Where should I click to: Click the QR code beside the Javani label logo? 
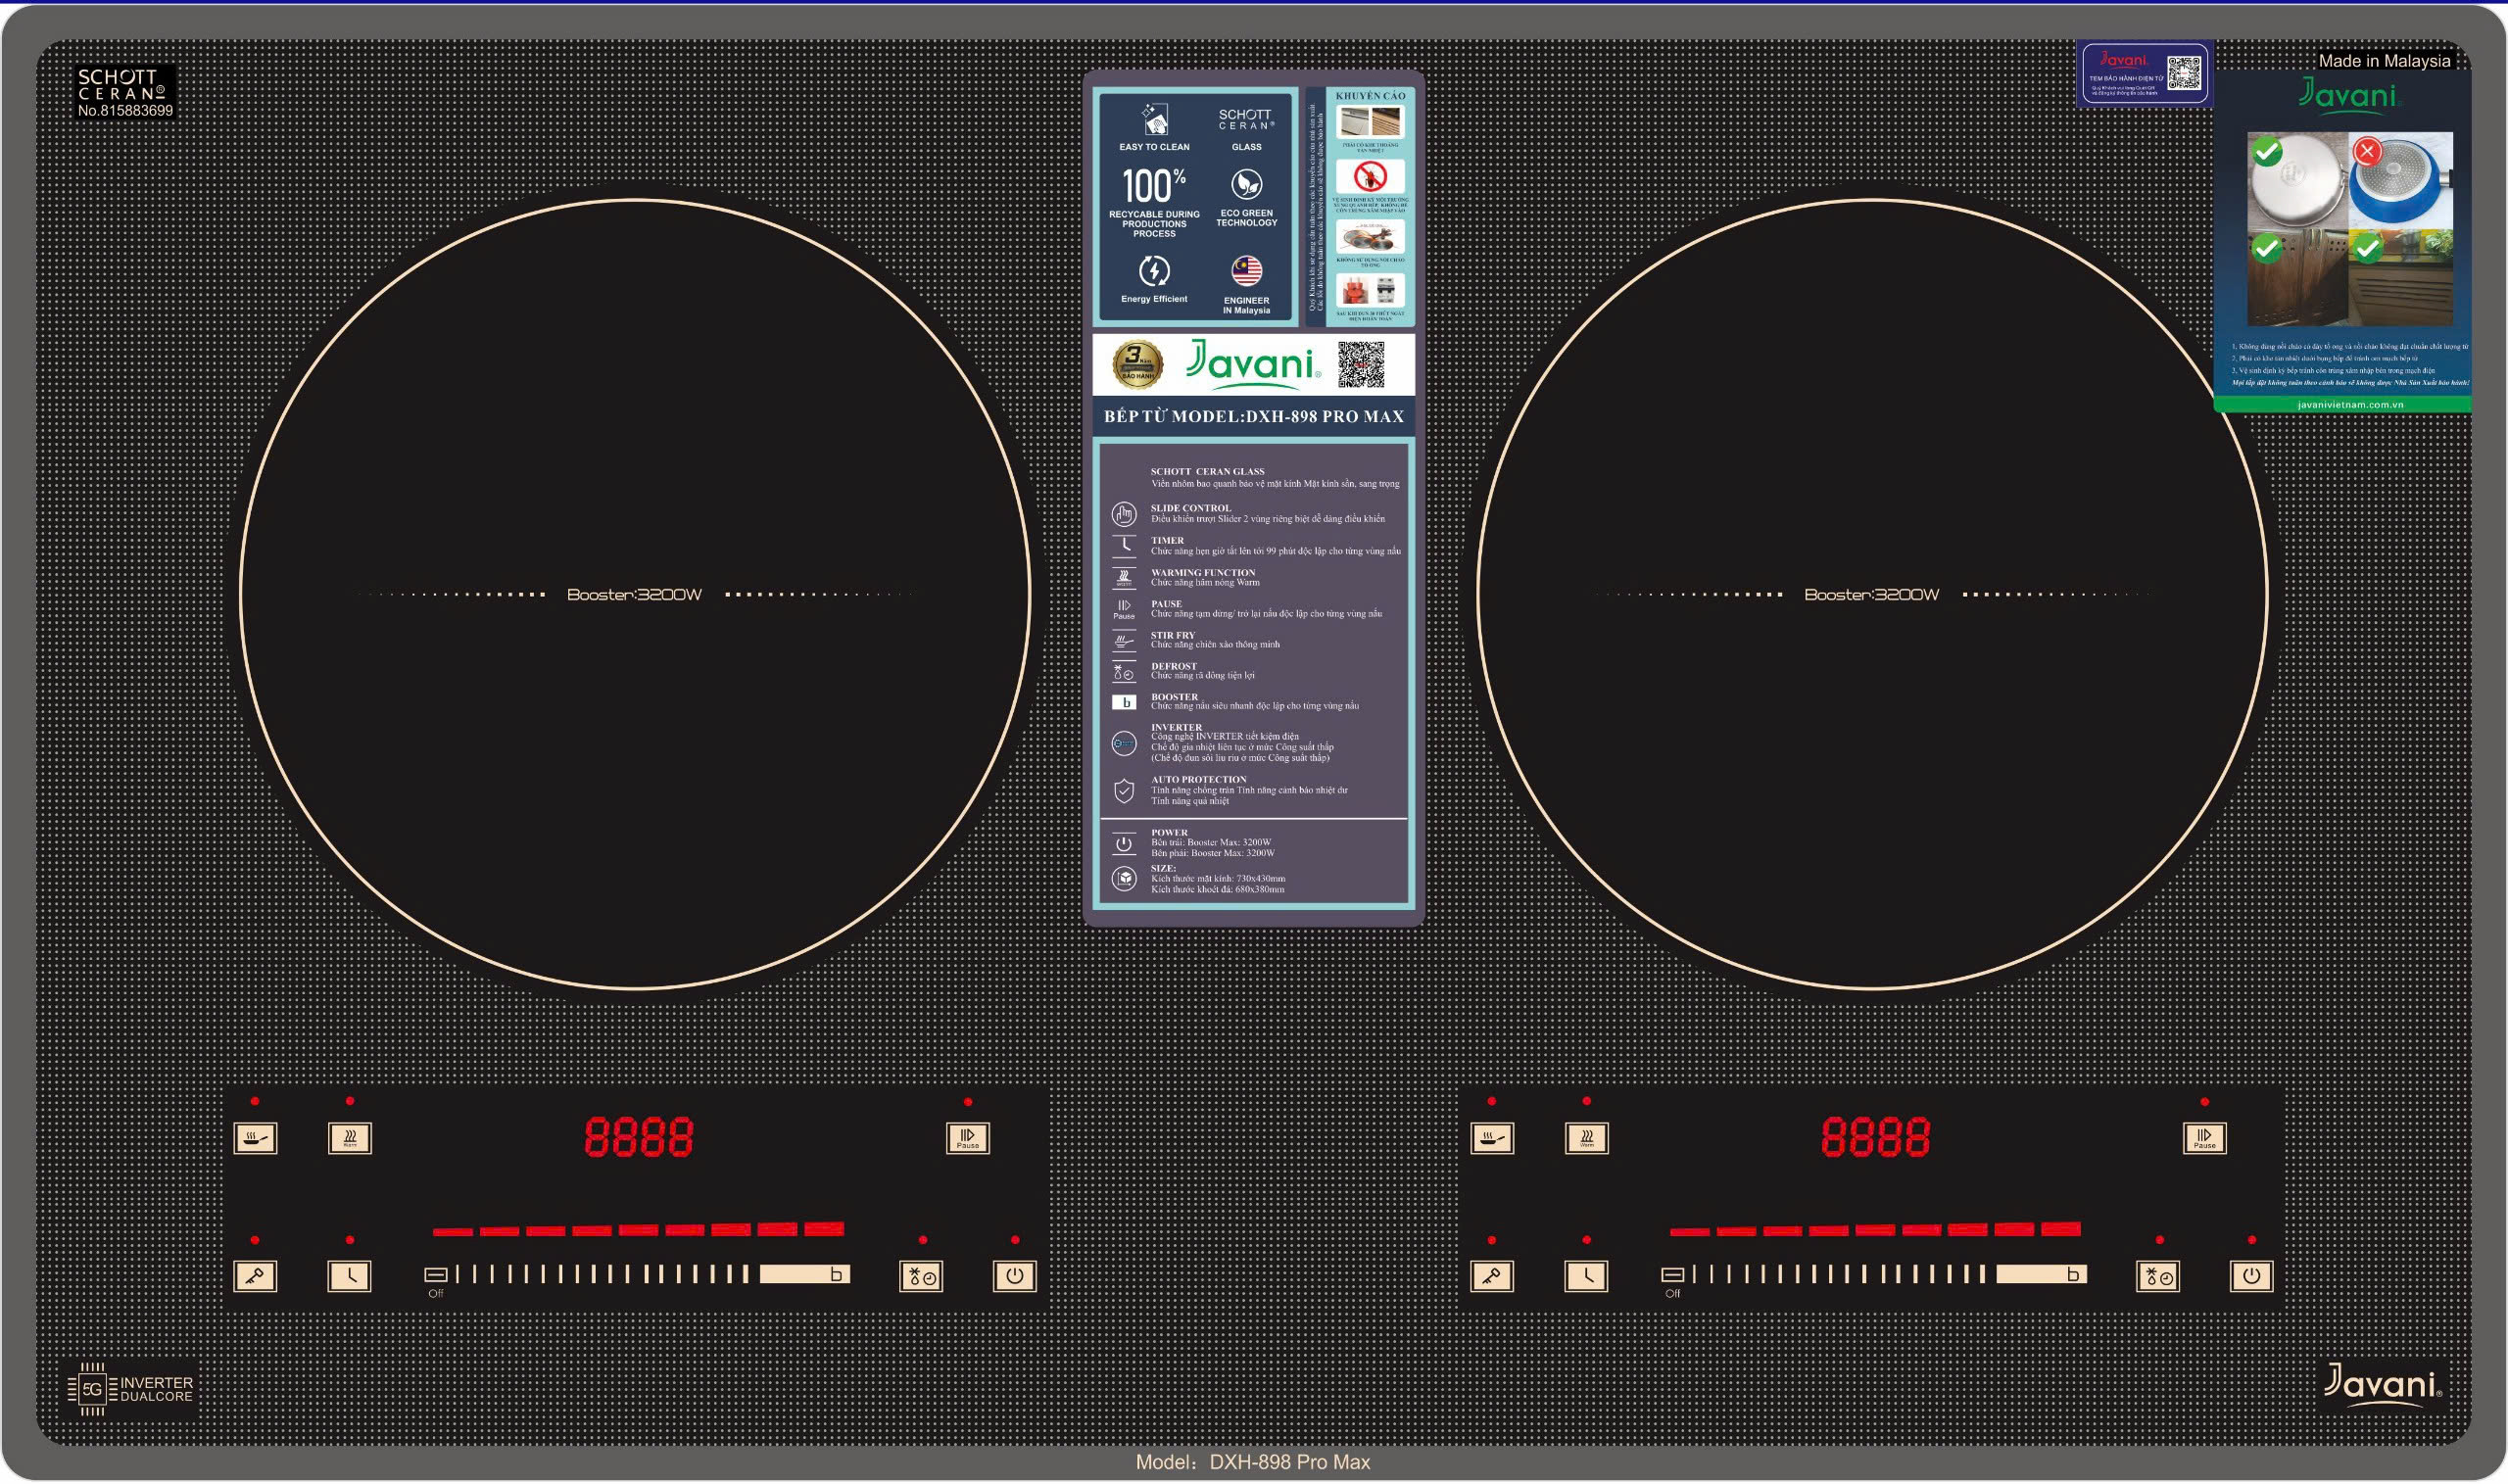point(1361,364)
